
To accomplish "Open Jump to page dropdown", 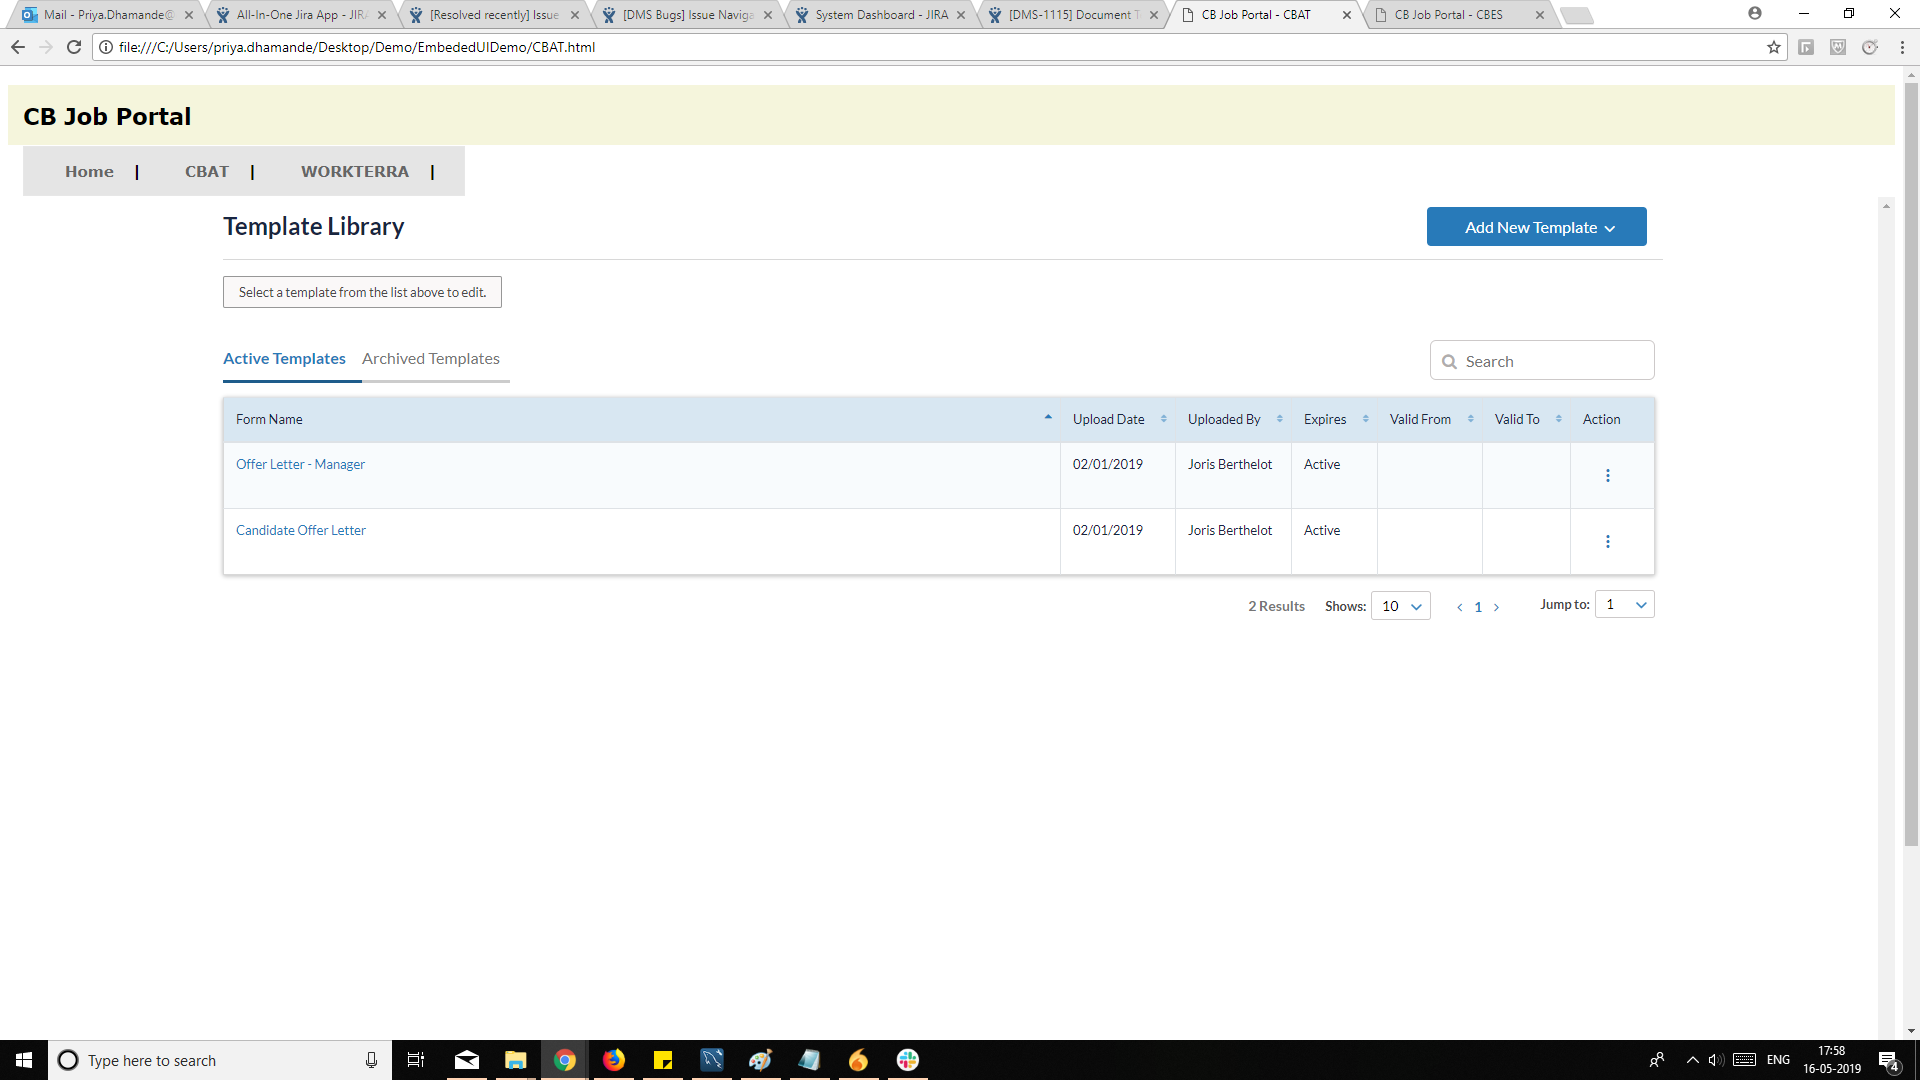I will tap(1624, 604).
